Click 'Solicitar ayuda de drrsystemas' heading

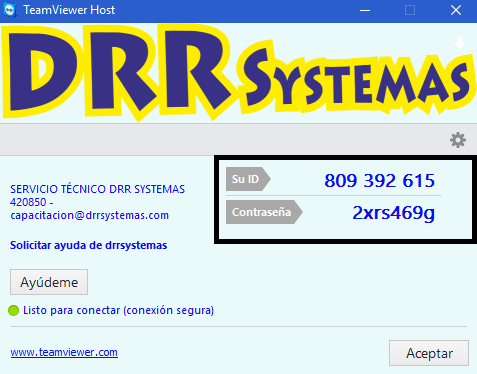tap(89, 245)
